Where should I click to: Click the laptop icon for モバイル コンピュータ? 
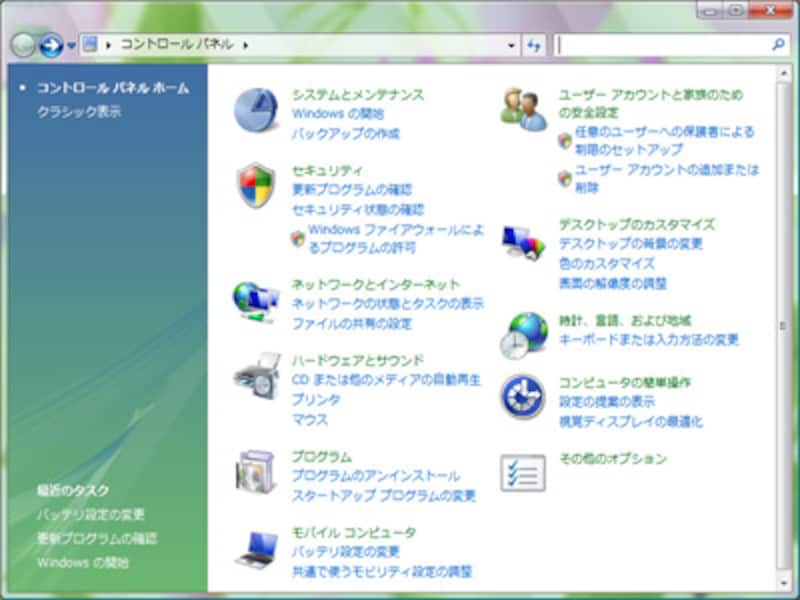(257, 549)
